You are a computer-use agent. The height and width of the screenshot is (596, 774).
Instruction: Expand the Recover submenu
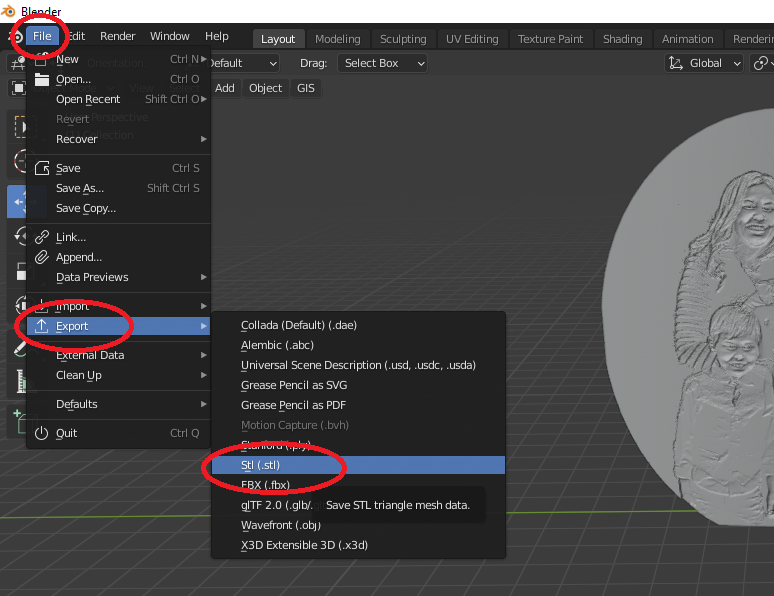click(x=118, y=139)
